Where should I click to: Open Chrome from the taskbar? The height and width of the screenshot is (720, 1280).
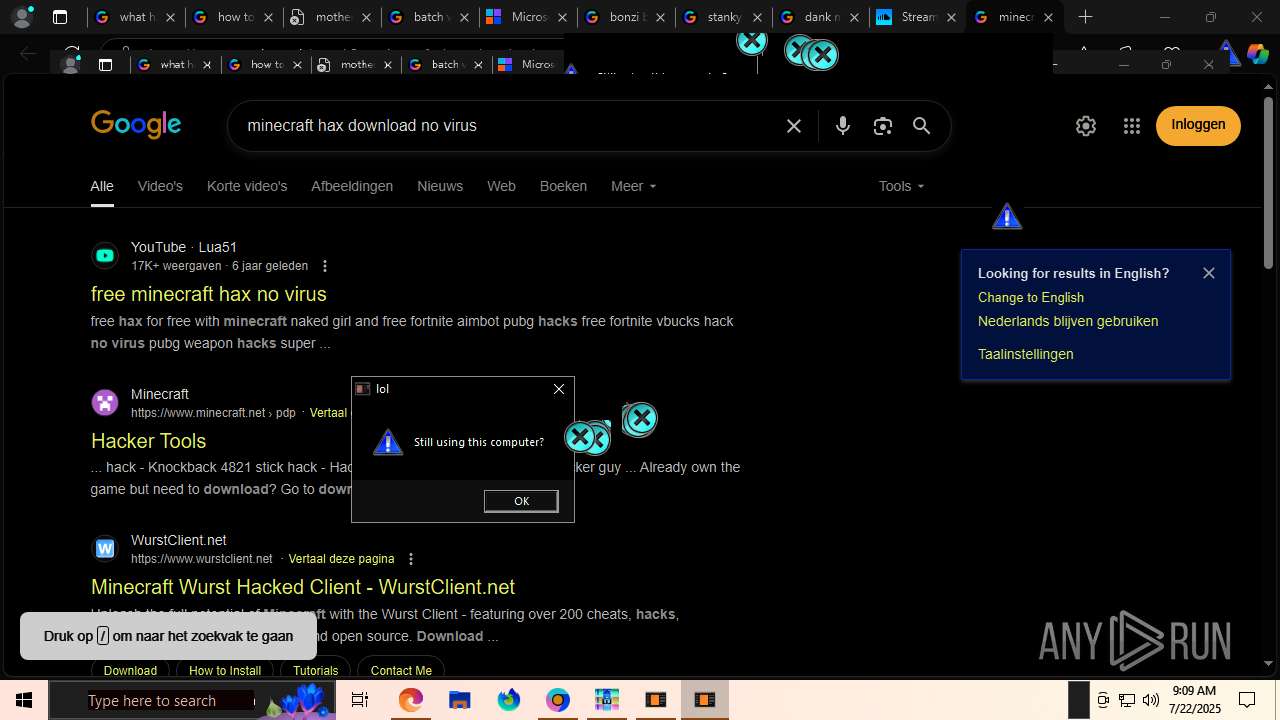(558, 700)
